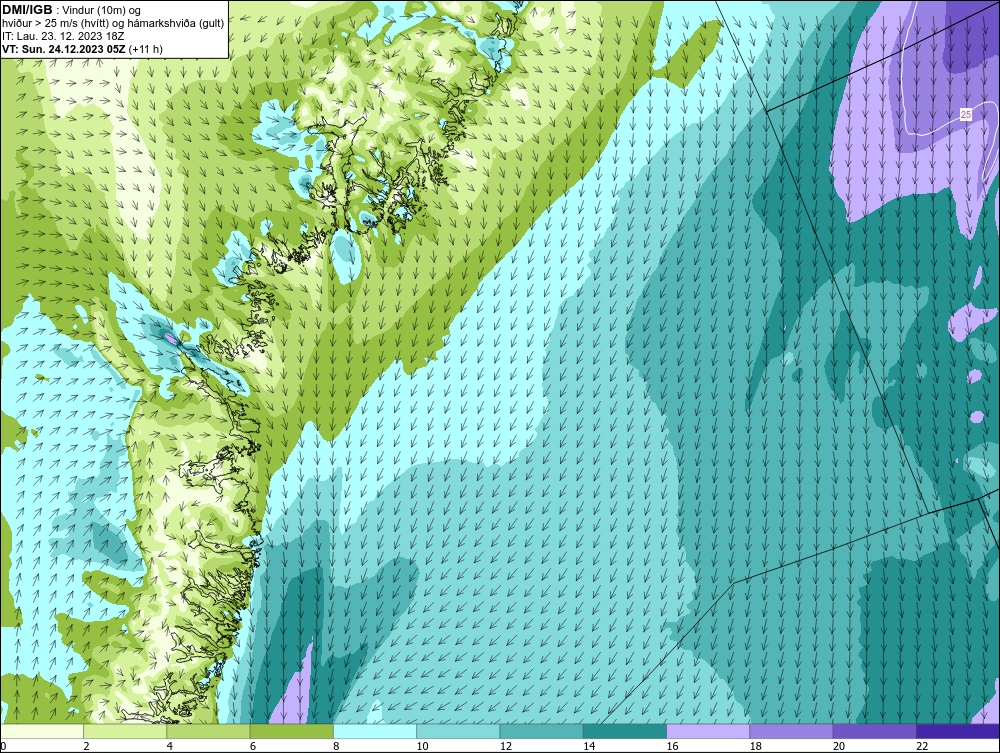Click the 4–6 m/s green legend swatch
Viewport: 1000px width, 753px height.
[209, 731]
